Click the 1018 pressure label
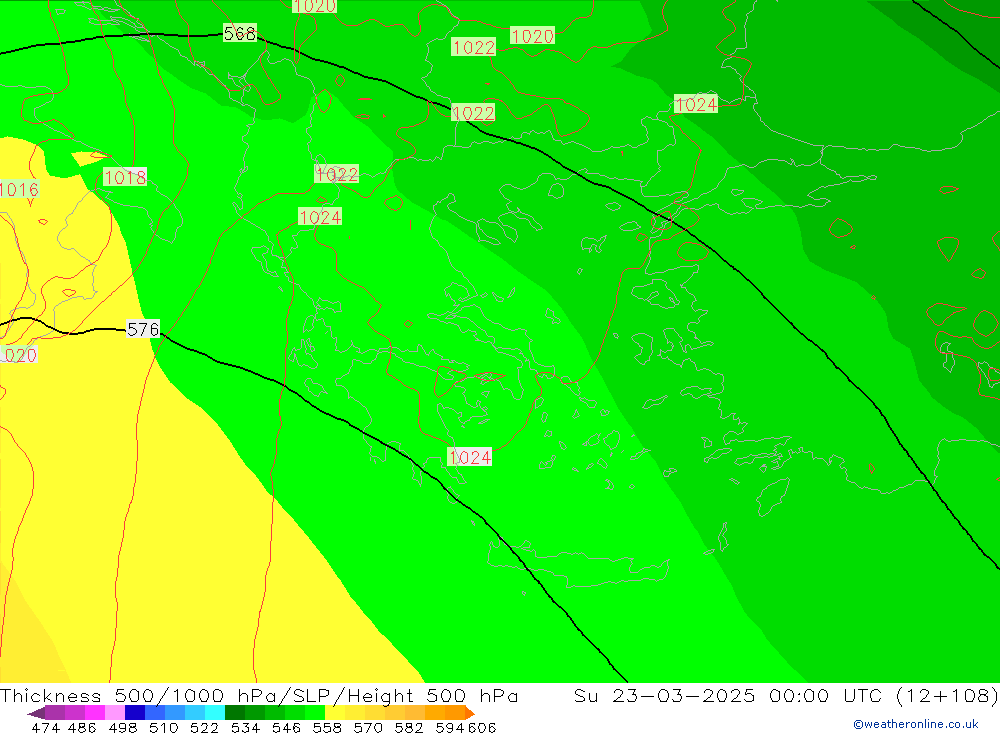Screen dimensions: 1000x733 [x=125, y=177]
